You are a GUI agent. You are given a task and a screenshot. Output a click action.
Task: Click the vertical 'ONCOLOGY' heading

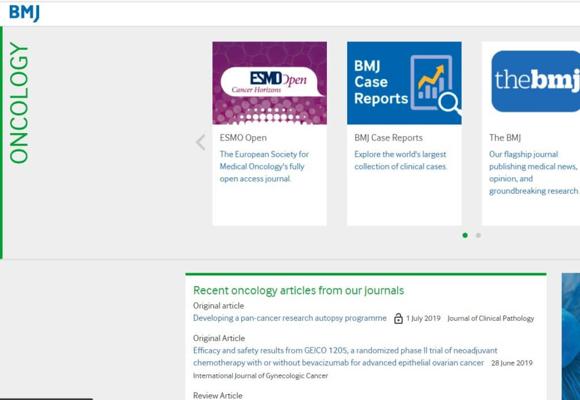(19, 103)
